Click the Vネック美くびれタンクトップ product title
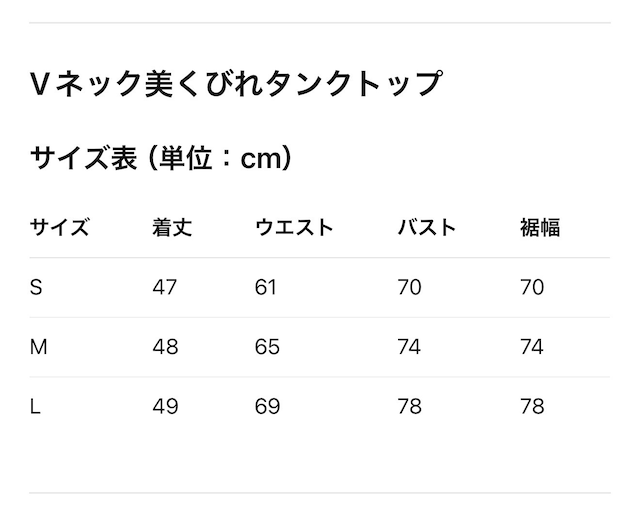The height and width of the screenshot is (514, 640). (x=235, y=84)
